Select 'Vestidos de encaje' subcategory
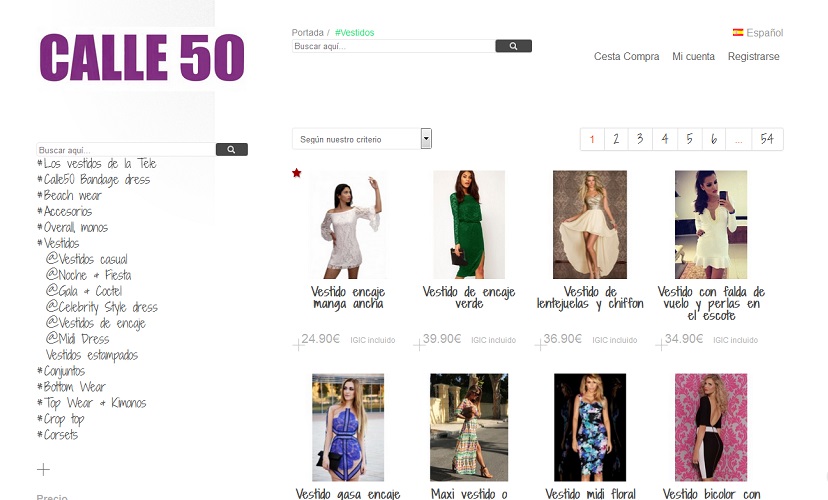 (x=96, y=323)
